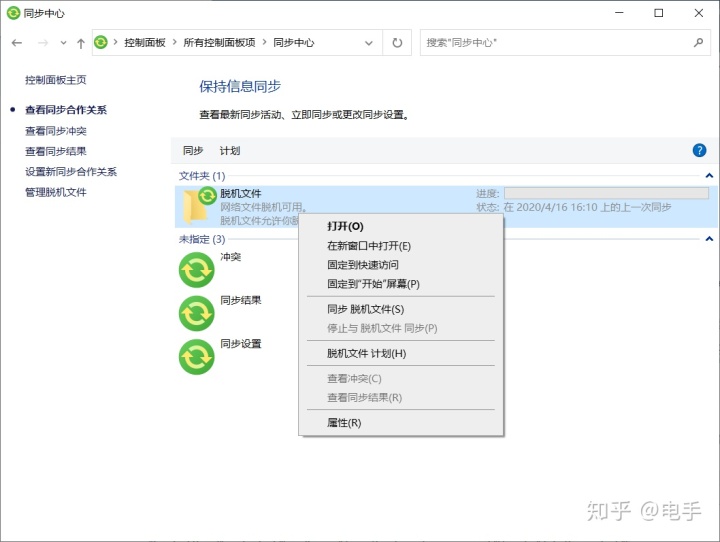Maximize the Sync Center window
Viewport: 720px width, 542px height.
658,13
